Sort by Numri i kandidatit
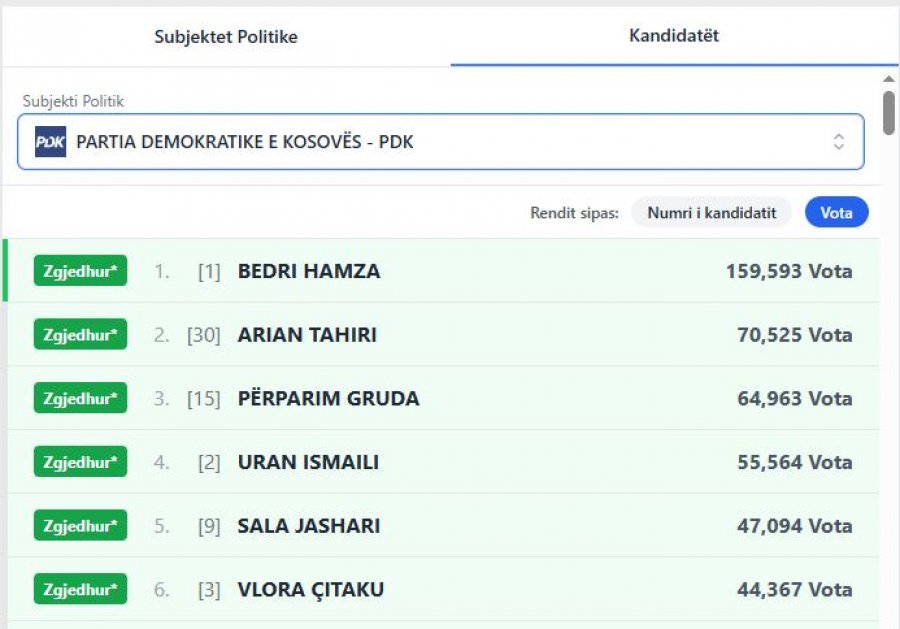 coord(711,212)
